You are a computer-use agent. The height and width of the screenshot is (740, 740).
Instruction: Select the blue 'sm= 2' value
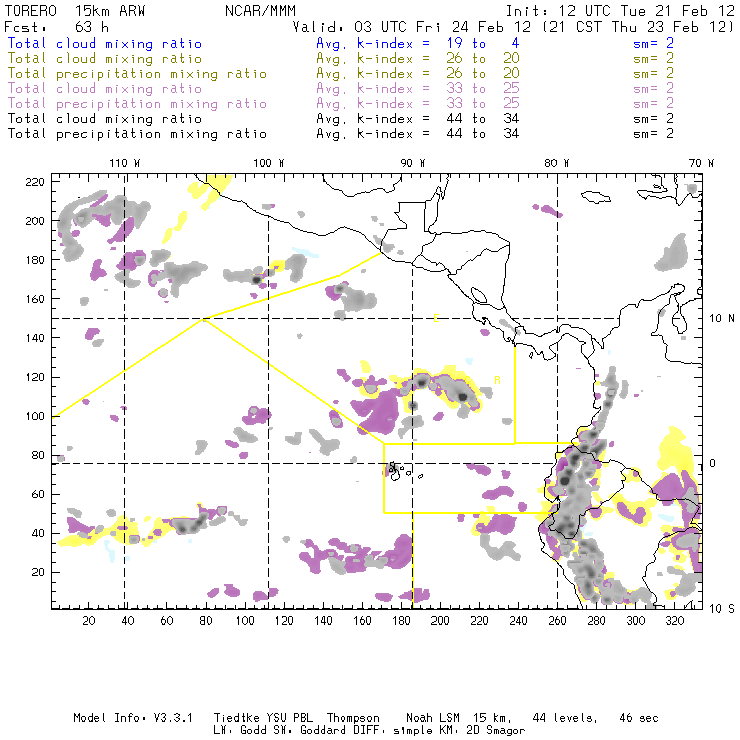[x=653, y=43]
